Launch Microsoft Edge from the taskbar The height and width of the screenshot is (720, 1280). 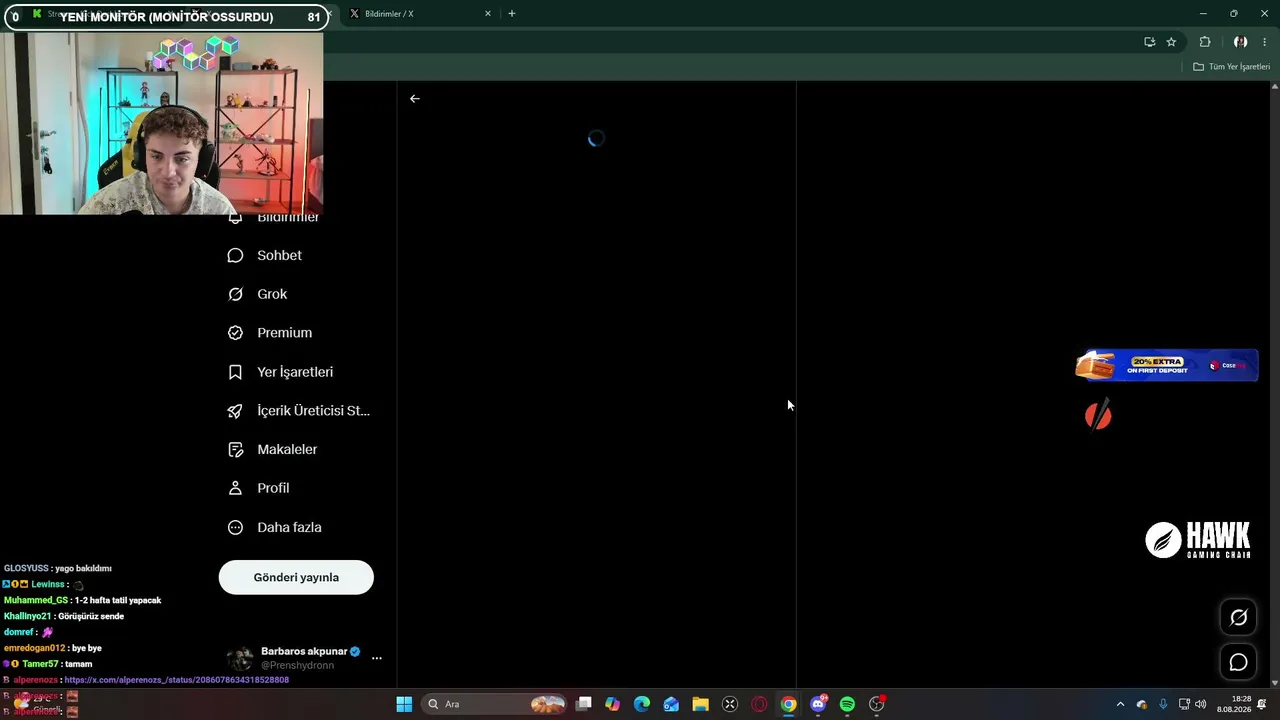point(642,704)
